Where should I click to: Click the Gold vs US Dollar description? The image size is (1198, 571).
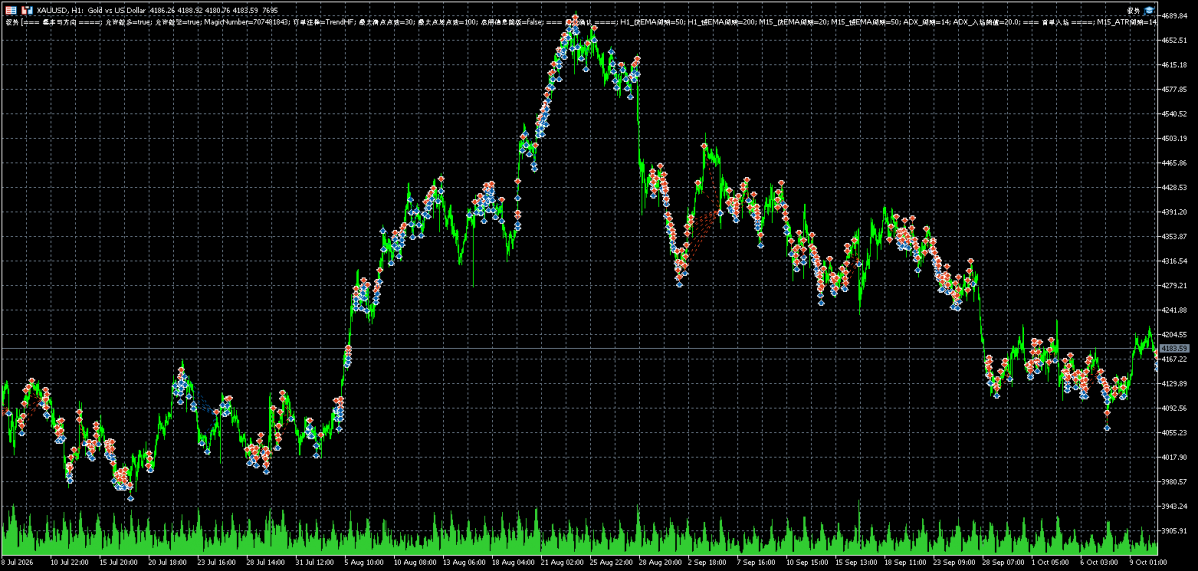[116, 10]
